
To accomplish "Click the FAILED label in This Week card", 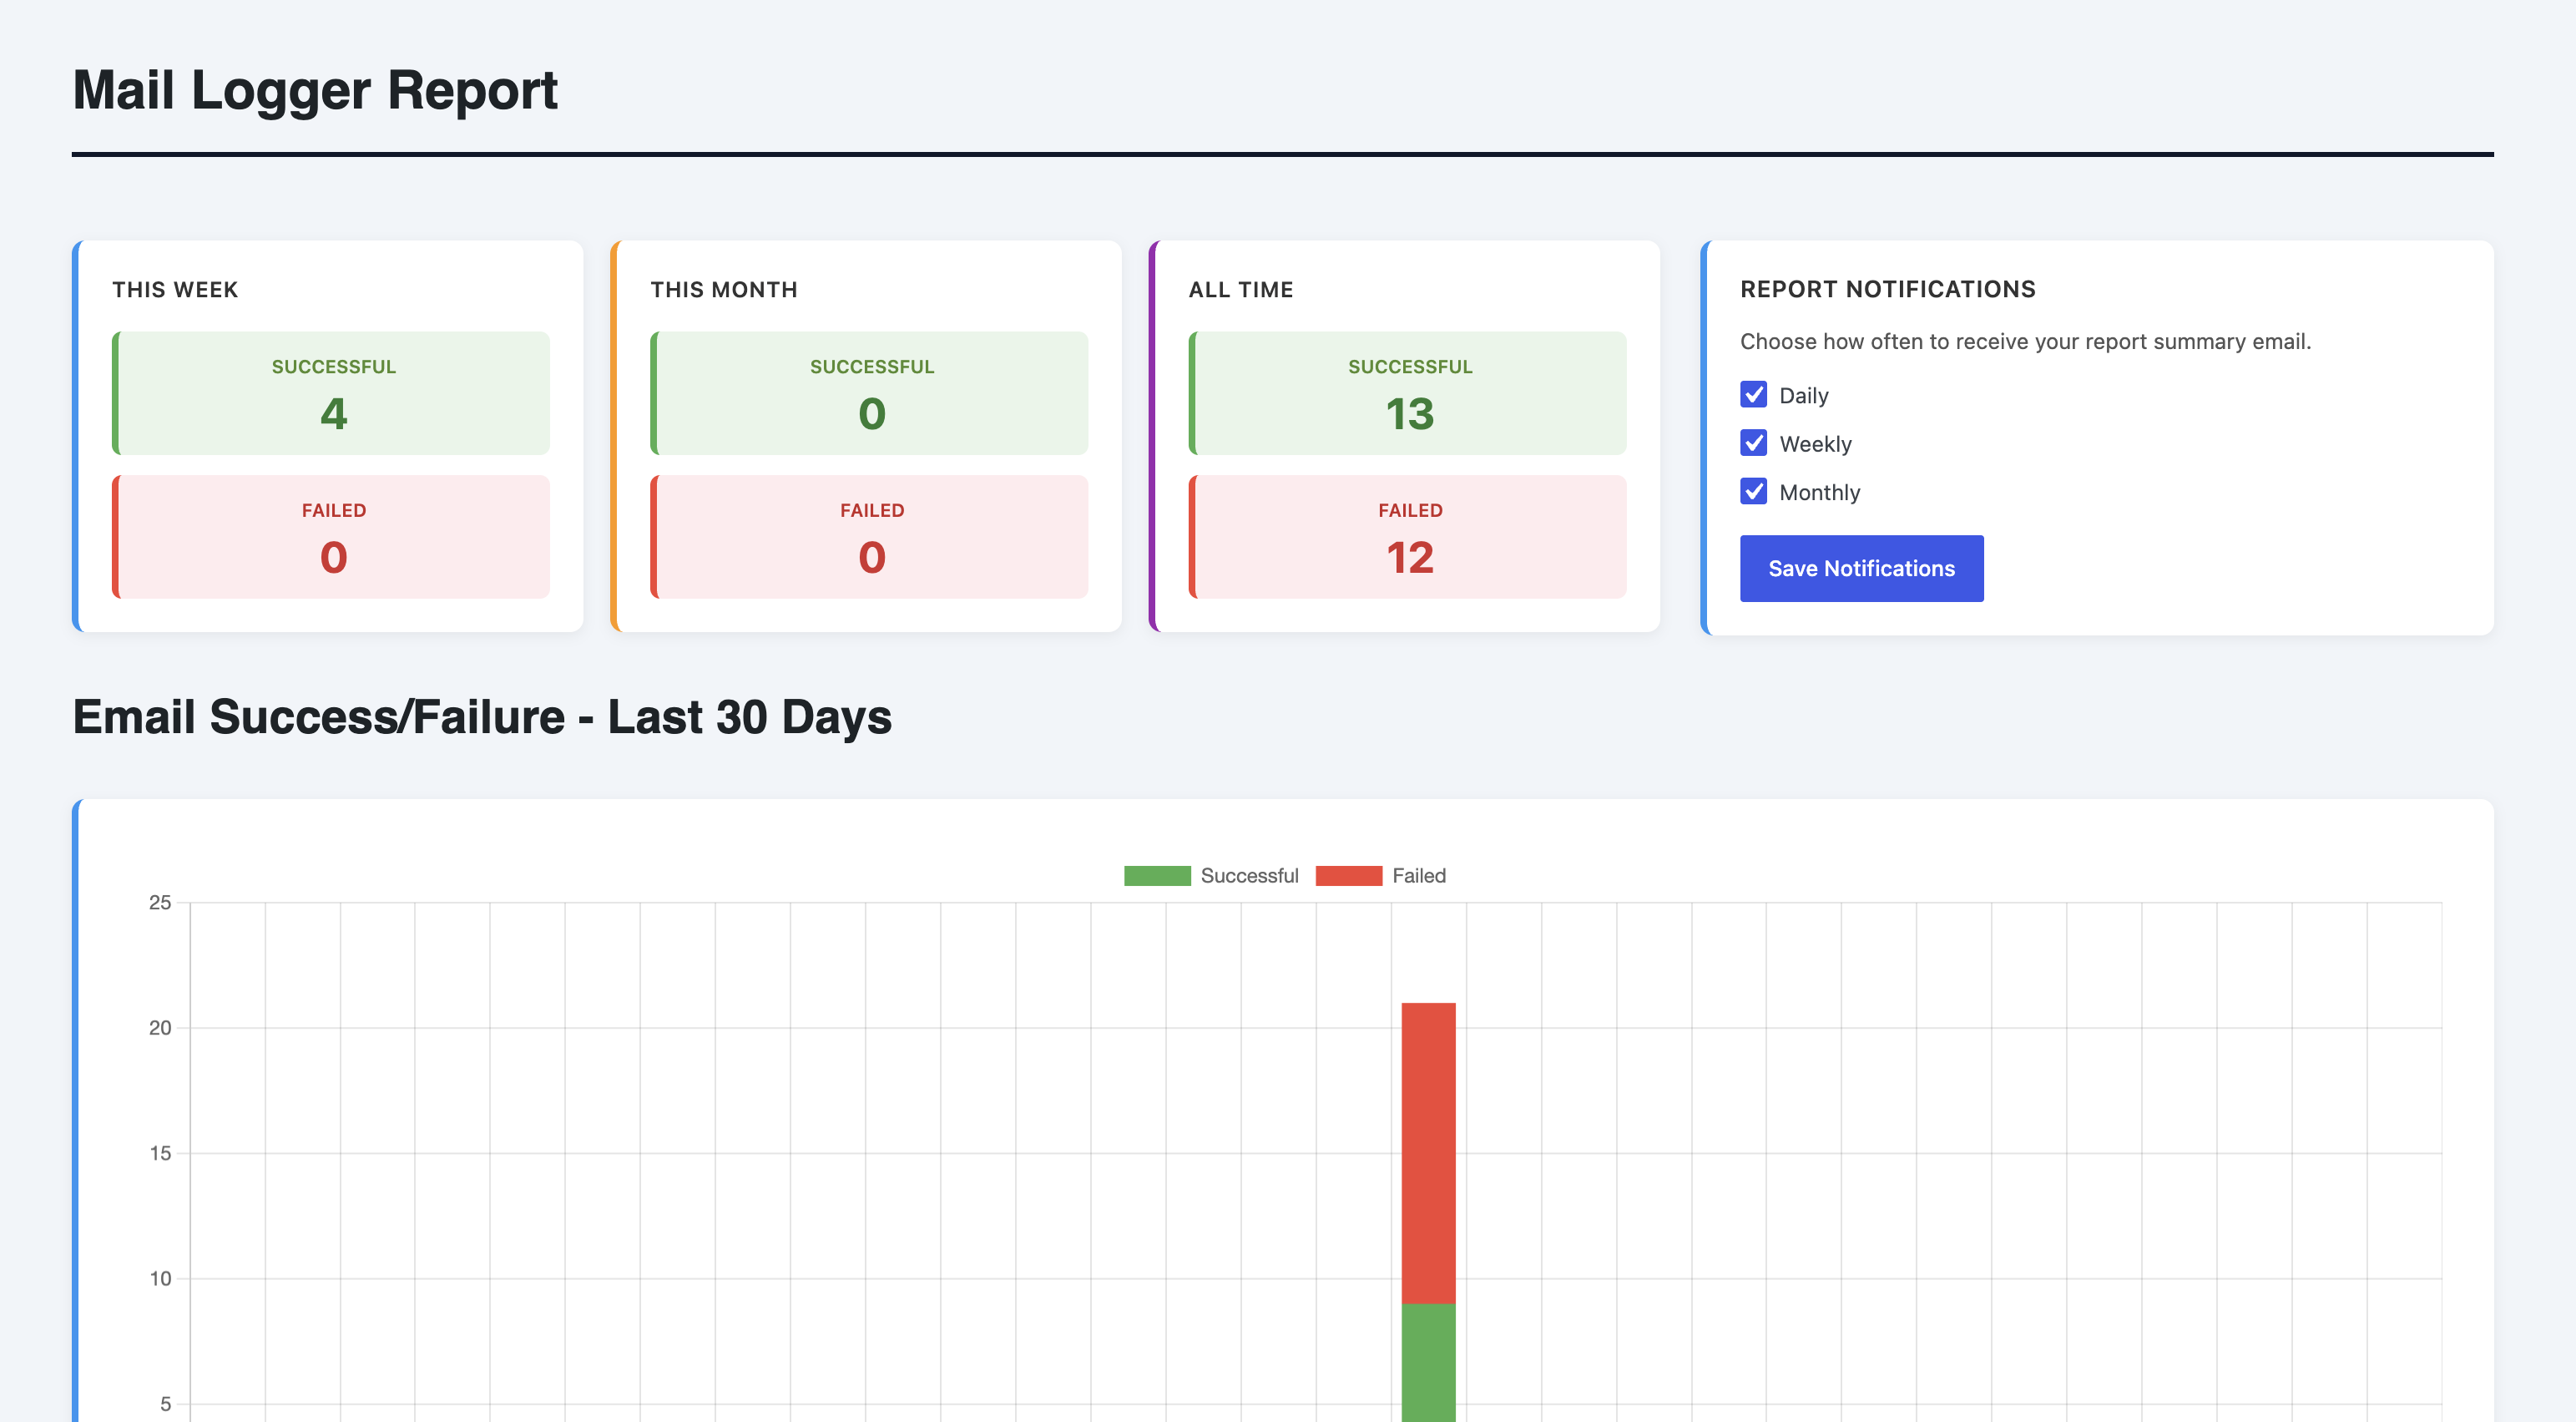I will pos(334,510).
